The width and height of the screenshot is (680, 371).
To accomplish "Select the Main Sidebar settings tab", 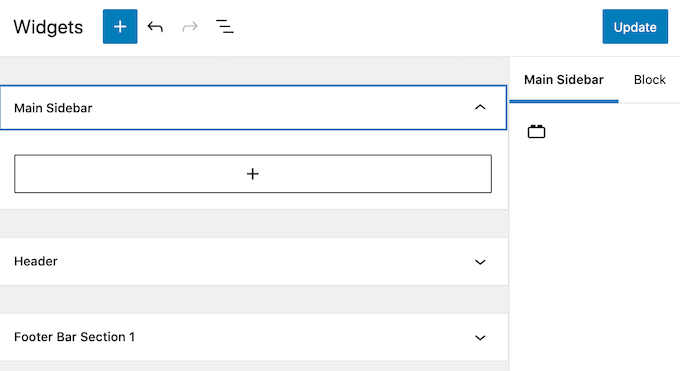I will [x=564, y=80].
